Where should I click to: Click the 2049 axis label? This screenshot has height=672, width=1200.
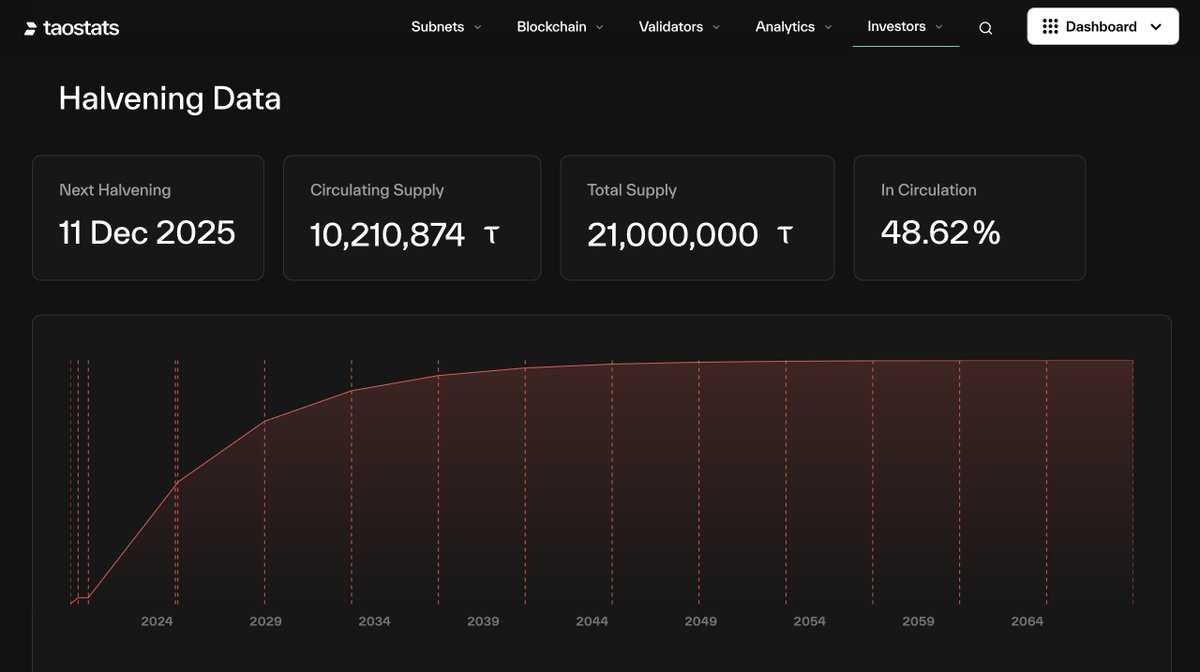point(701,621)
